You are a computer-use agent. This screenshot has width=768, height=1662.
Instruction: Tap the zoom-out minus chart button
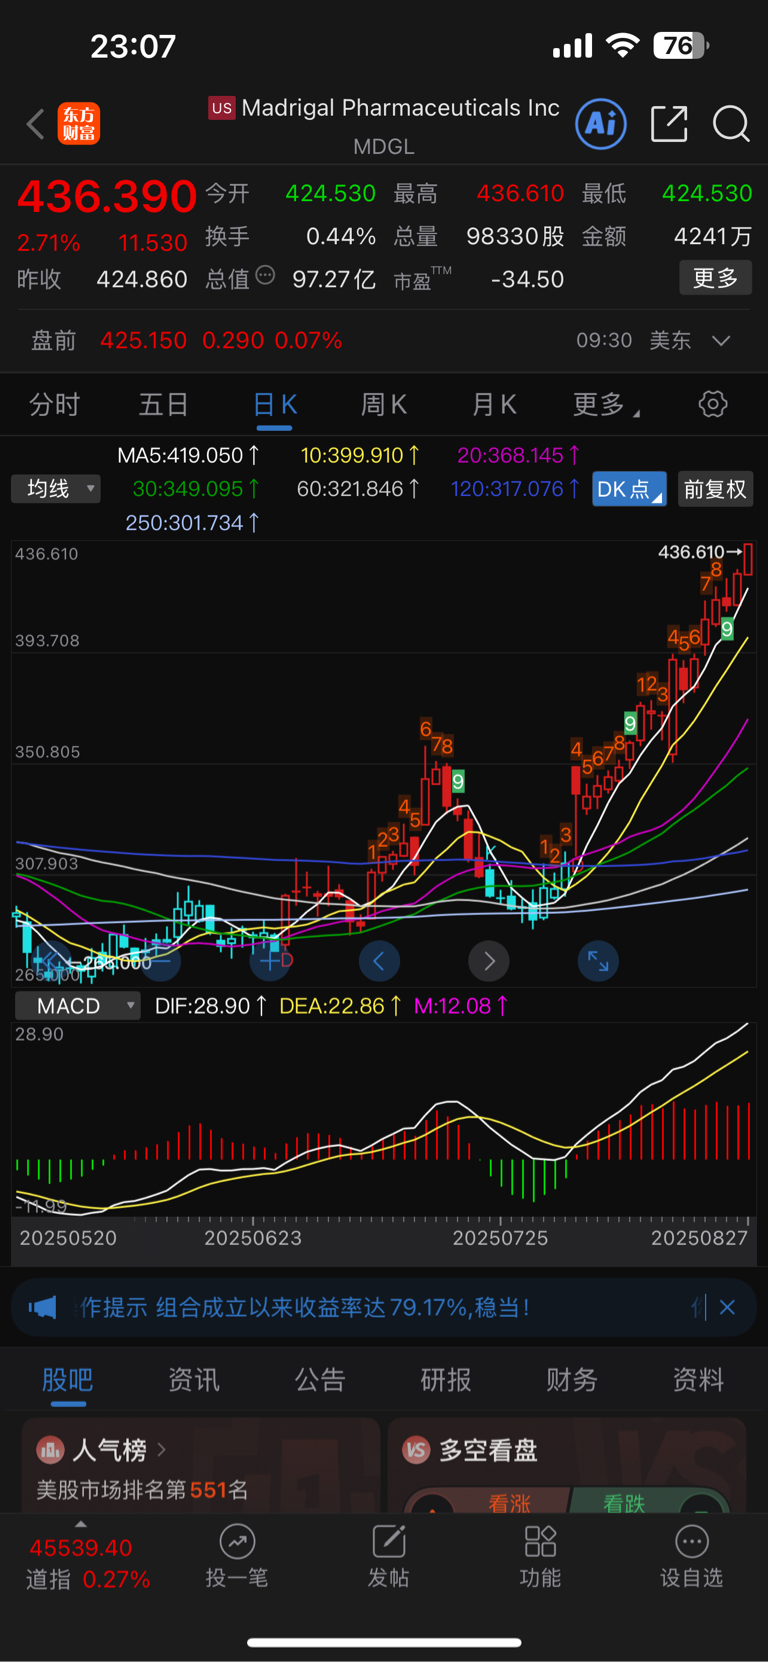coord(160,961)
